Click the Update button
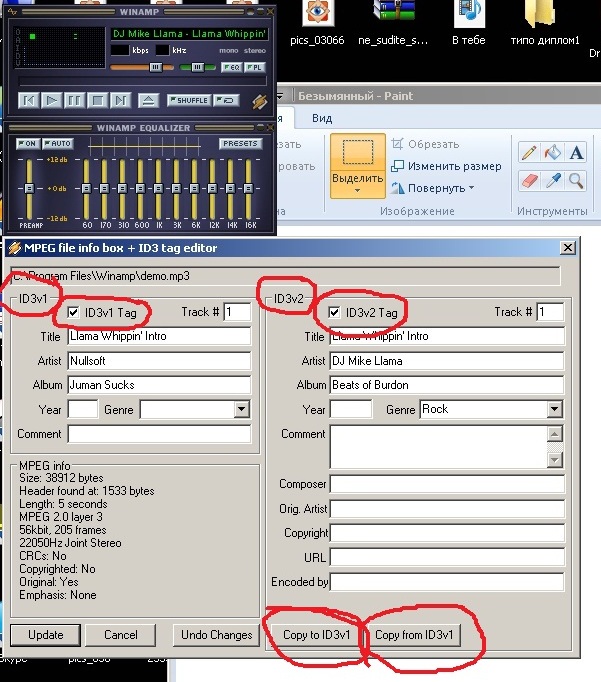The image size is (601, 682). pyautogui.click(x=46, y=635)
